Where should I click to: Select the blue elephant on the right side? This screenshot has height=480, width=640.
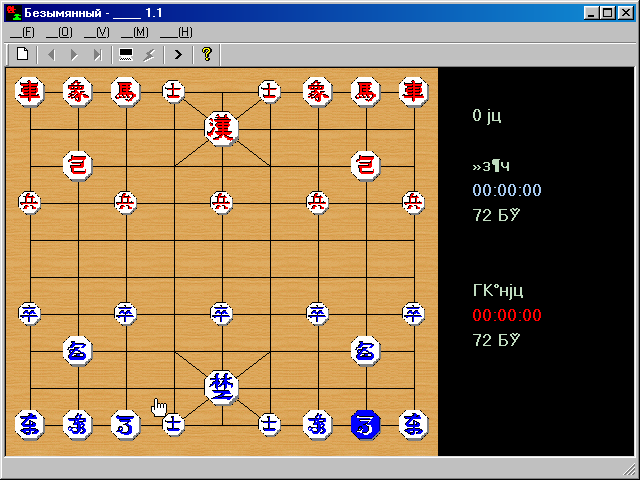318,425
